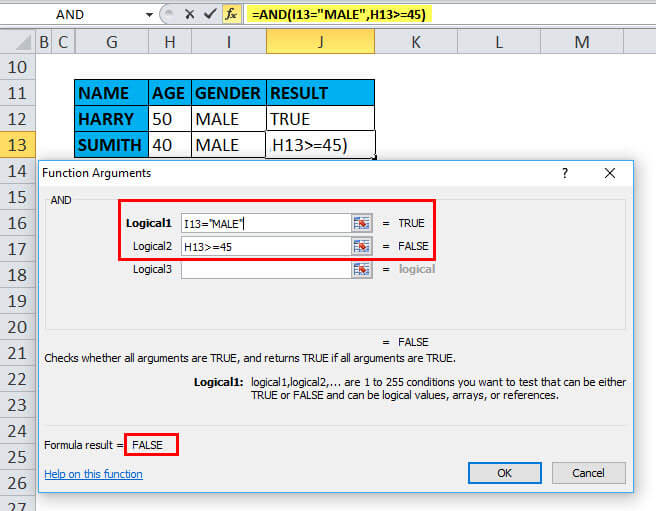
Task: Select row 25 header
Action: (x=18, y=457)
